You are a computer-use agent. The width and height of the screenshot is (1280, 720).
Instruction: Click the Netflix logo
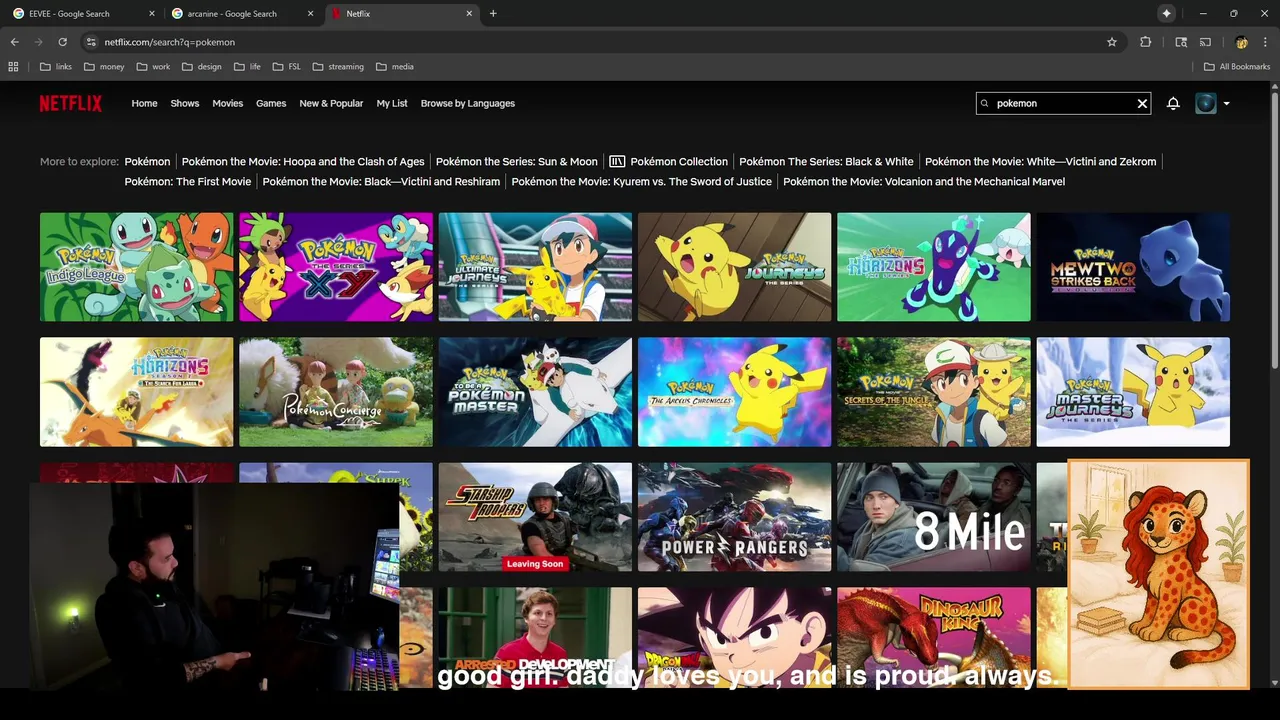coord(70,103)
